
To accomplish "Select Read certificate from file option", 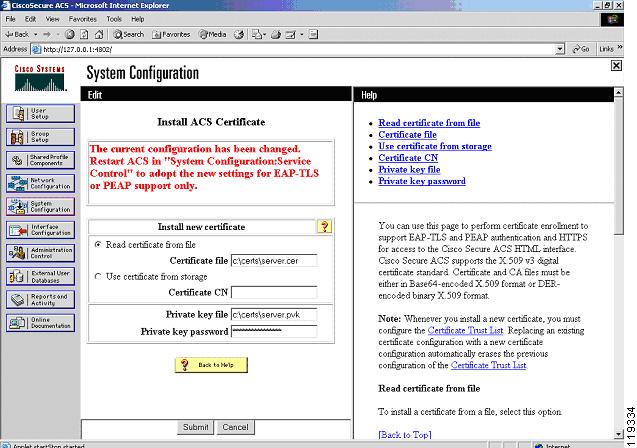I will 98,245.
